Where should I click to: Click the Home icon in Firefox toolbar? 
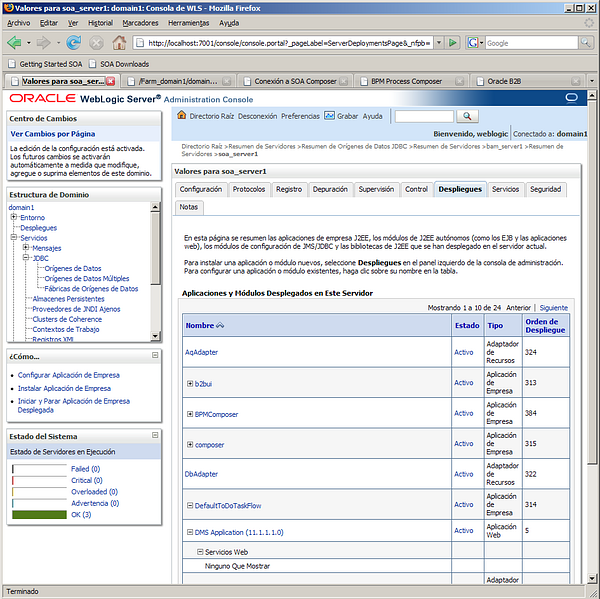[119, 43]
